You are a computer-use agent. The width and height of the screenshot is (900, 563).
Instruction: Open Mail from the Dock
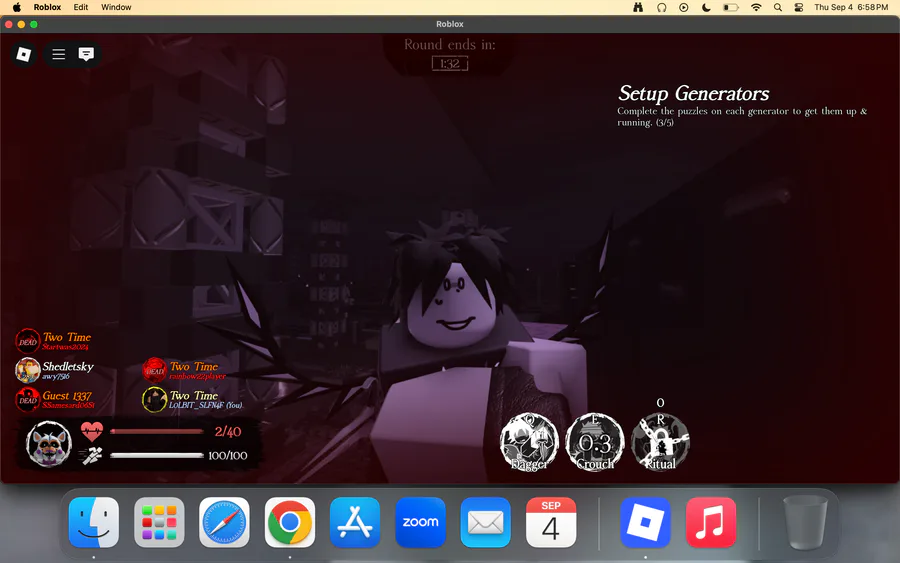tap(486, 522)
